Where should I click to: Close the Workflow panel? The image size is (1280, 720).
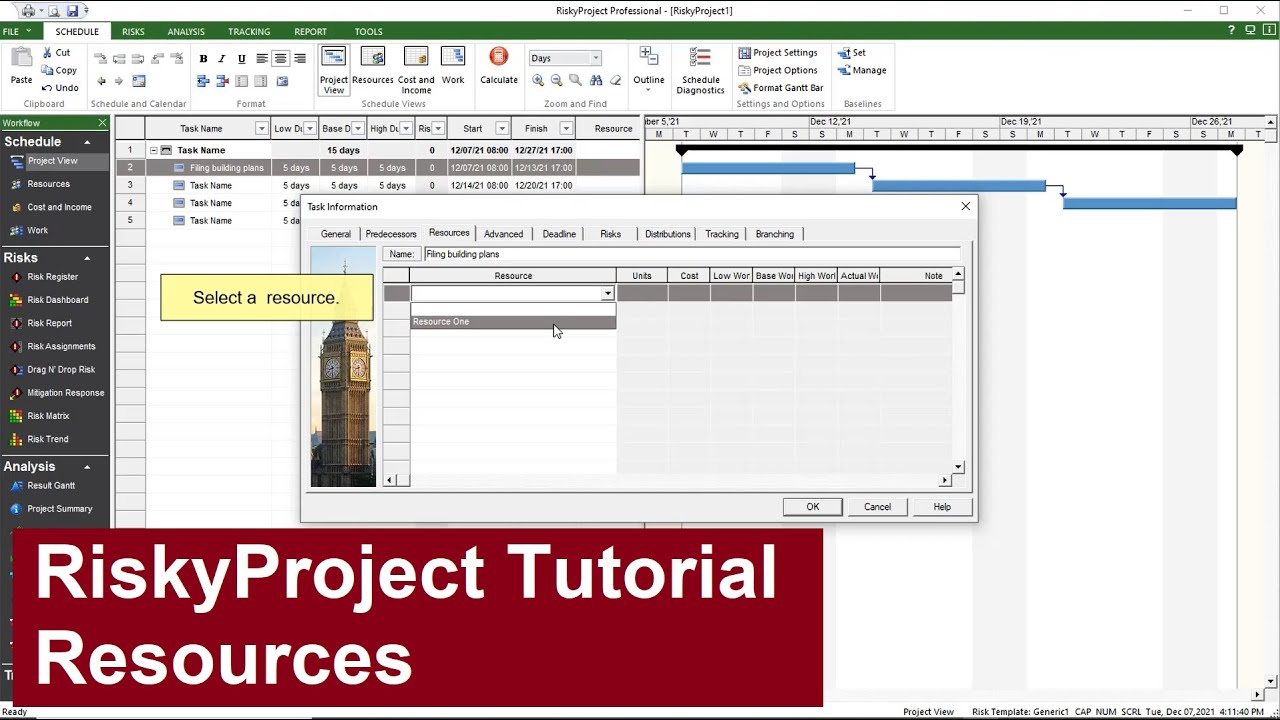pos(102,123)
